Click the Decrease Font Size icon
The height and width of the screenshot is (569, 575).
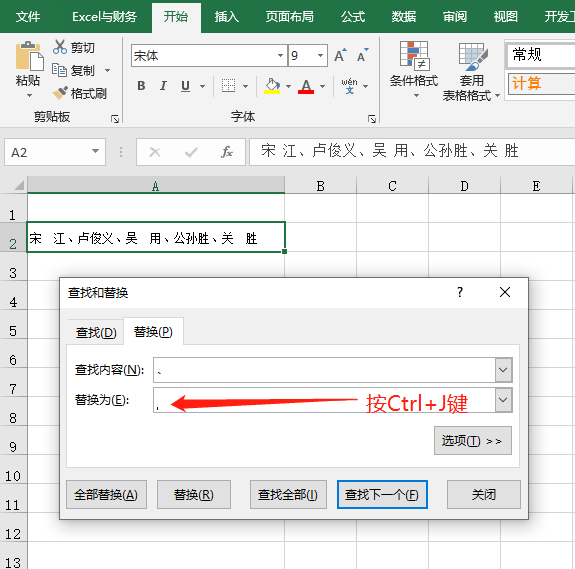point(363,55)
